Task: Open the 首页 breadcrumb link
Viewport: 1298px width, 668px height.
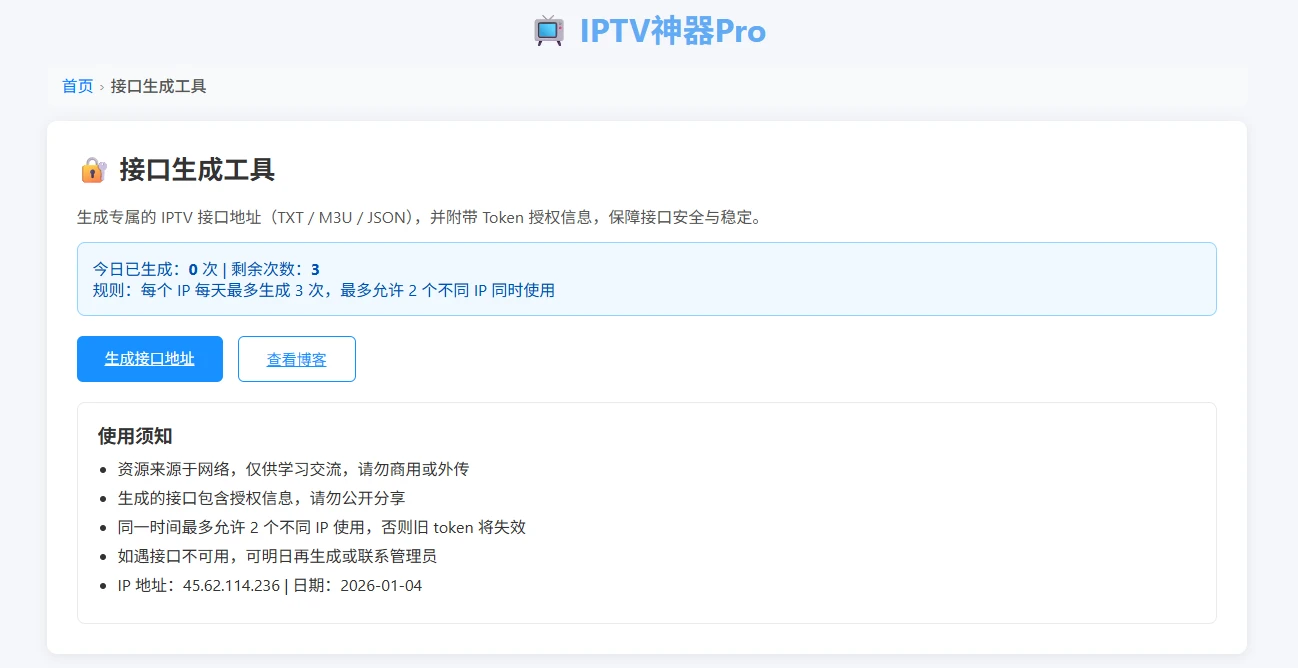Action: tap(76, 86)
